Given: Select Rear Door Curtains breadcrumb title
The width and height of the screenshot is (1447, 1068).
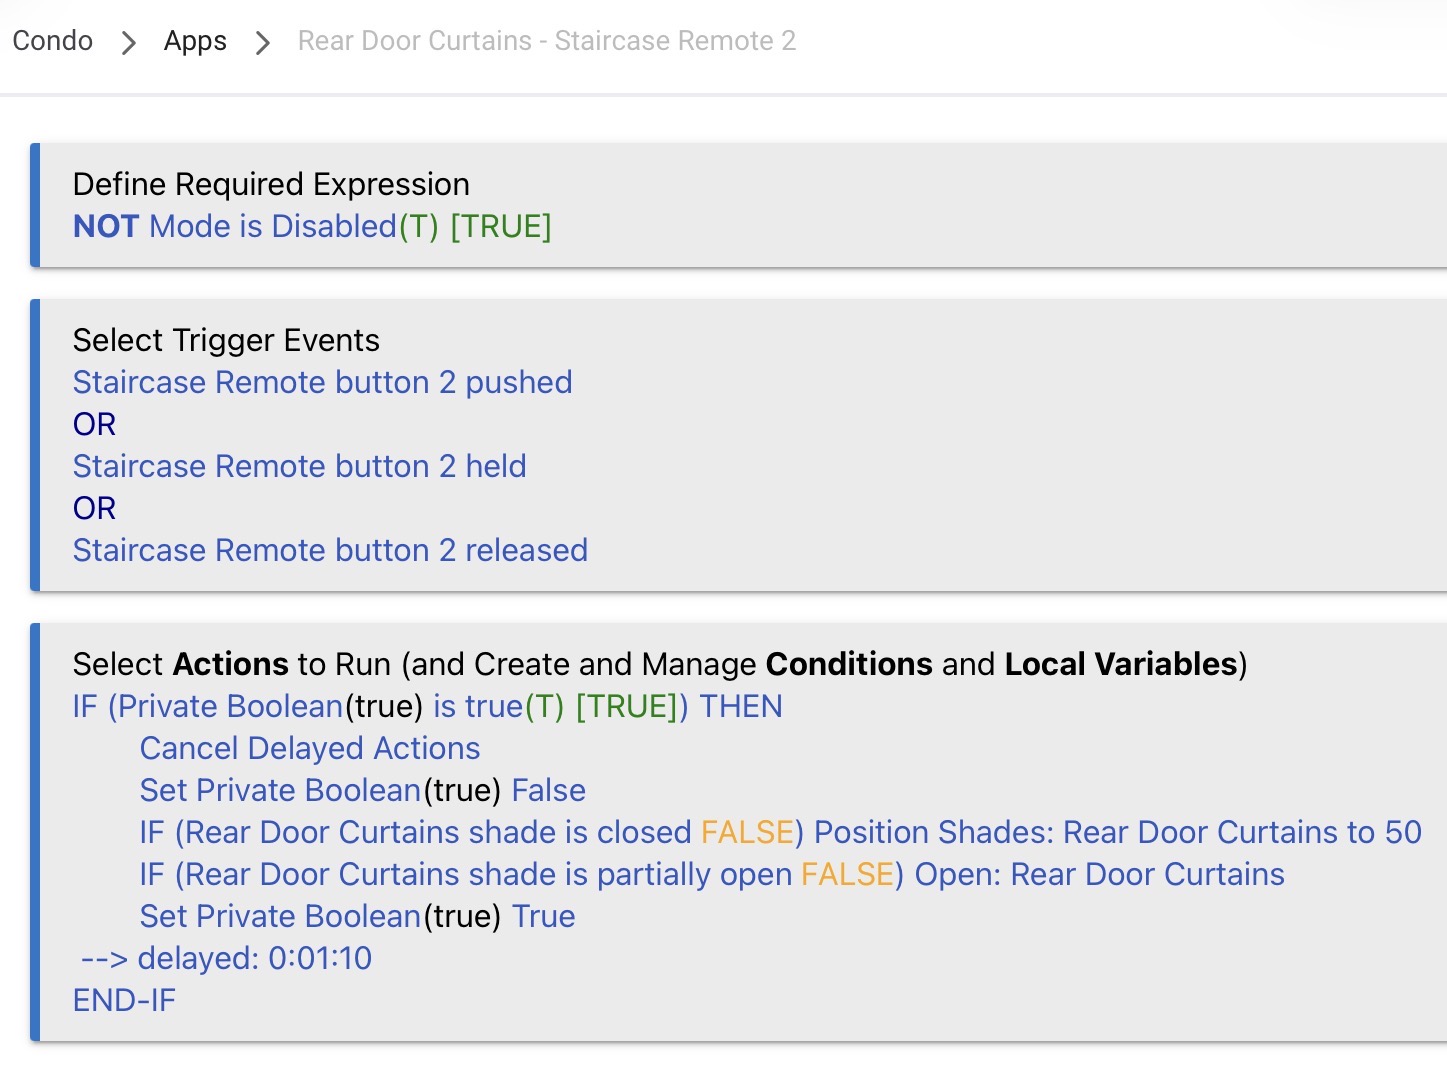Looking at the screenshot, I should pos(547,41).
